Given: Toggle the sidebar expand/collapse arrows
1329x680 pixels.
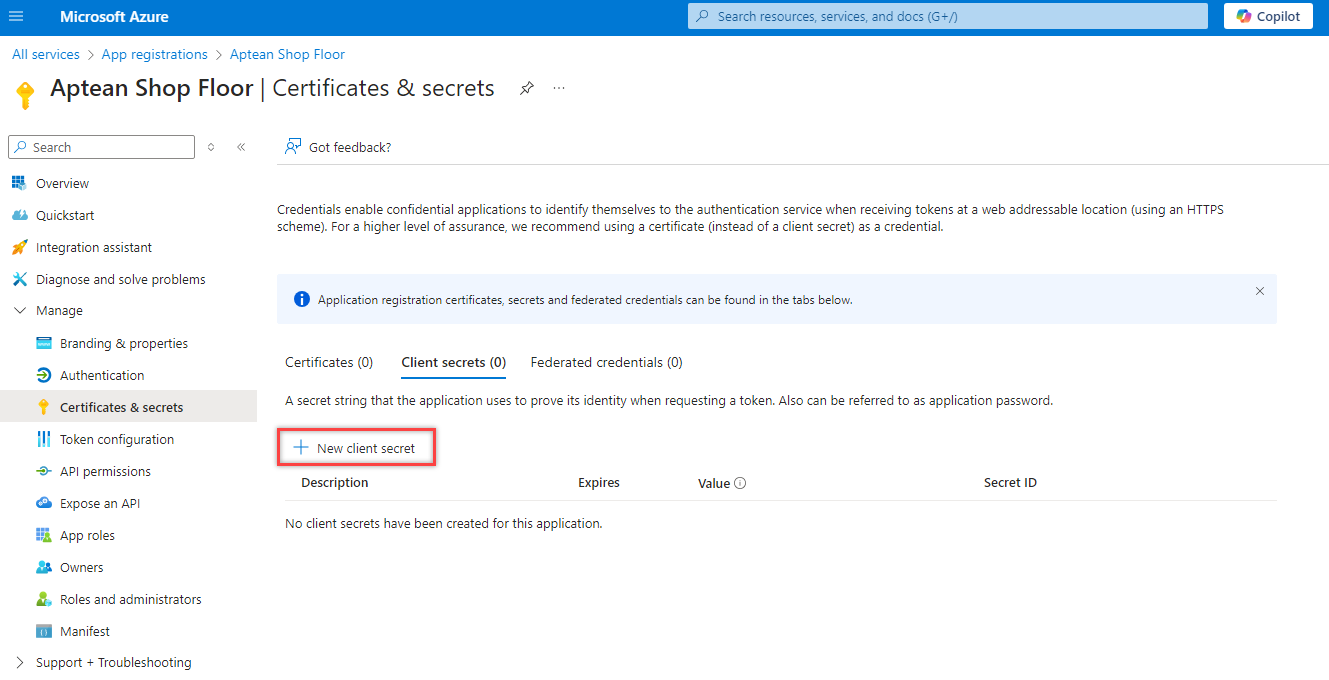Looking at the screenshot, I should 211,147.
